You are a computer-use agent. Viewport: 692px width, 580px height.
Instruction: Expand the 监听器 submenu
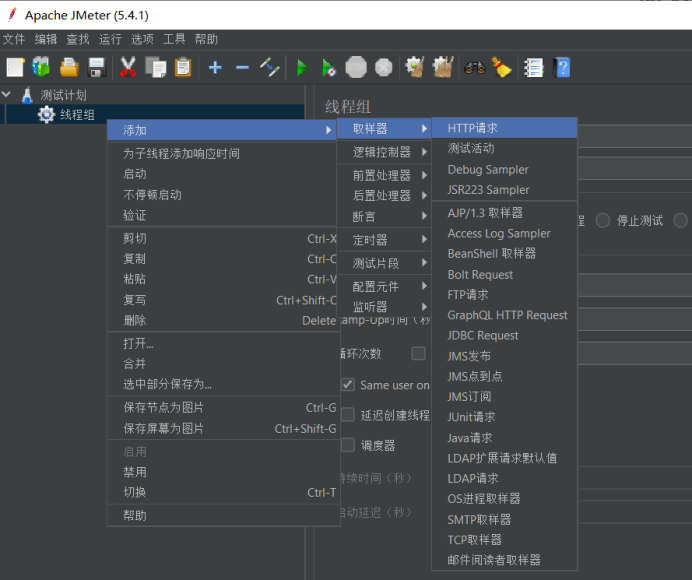tap(384, 306)
